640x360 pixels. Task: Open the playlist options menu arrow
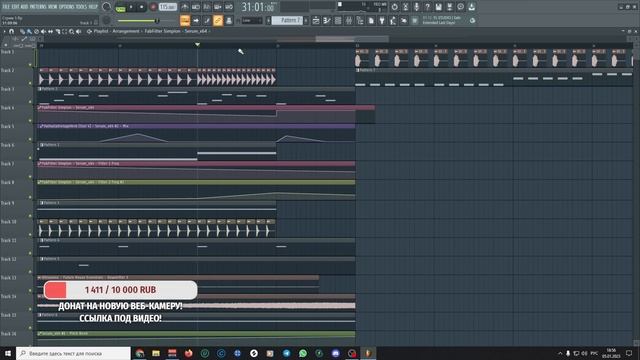4,31
